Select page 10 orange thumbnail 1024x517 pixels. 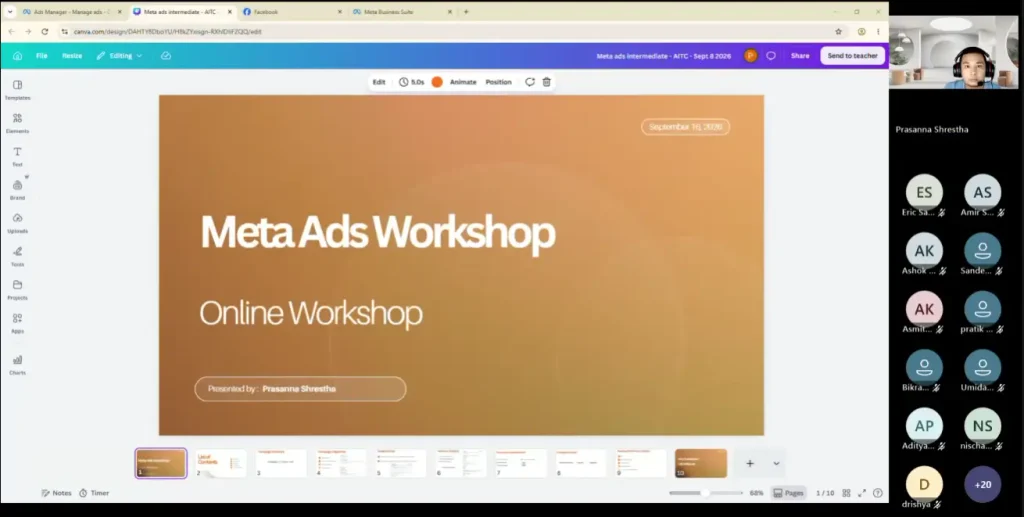click(701, 463)
